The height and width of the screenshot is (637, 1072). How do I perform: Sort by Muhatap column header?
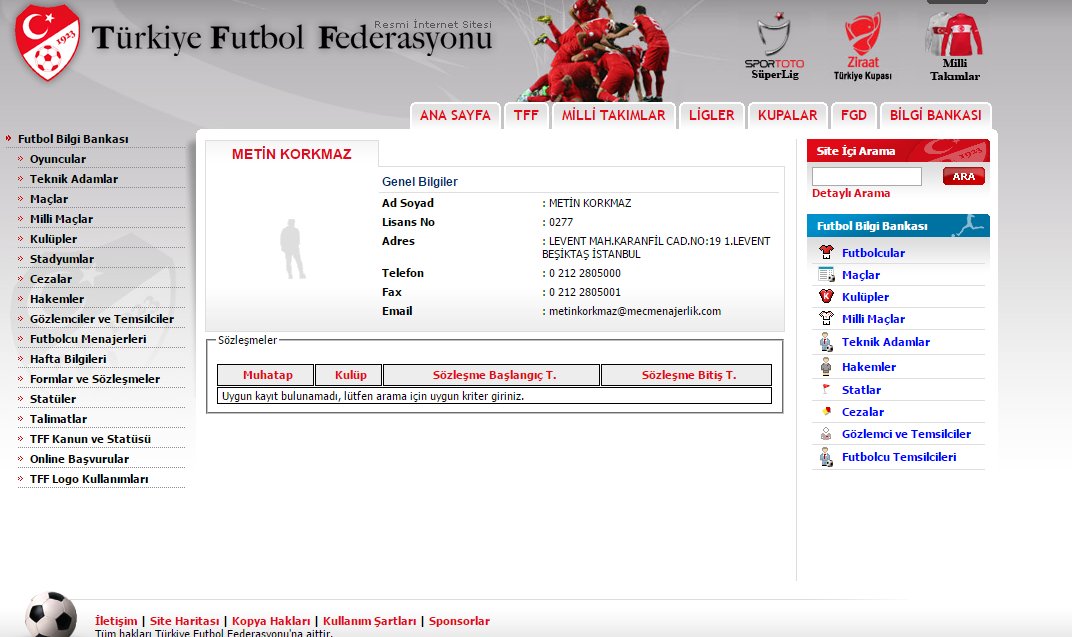coord(267,375)
